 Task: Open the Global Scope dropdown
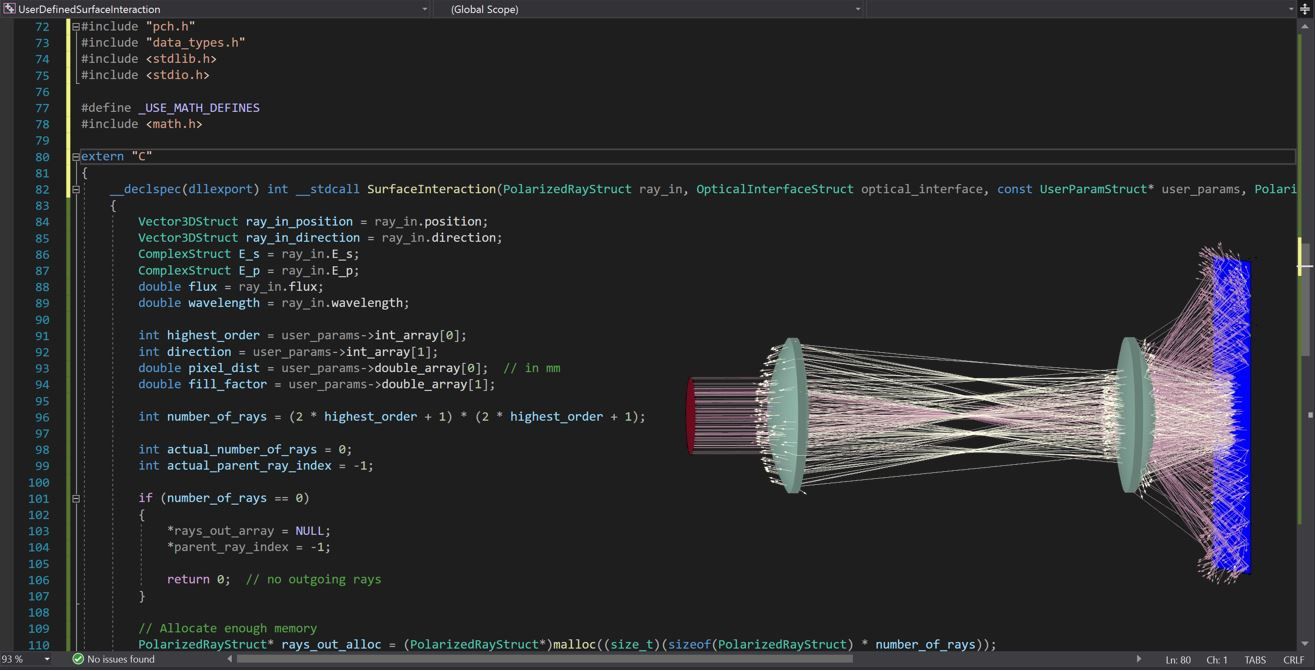click(857, 9)
